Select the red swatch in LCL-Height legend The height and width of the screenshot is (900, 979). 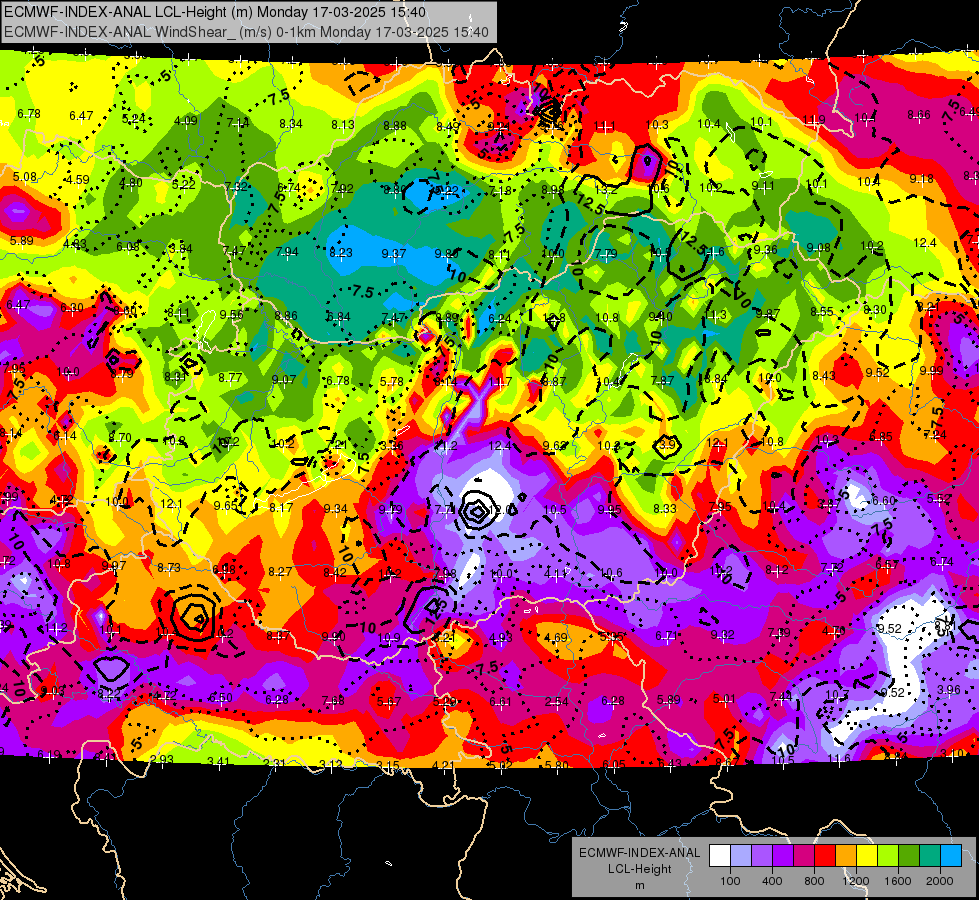(825, 855)
